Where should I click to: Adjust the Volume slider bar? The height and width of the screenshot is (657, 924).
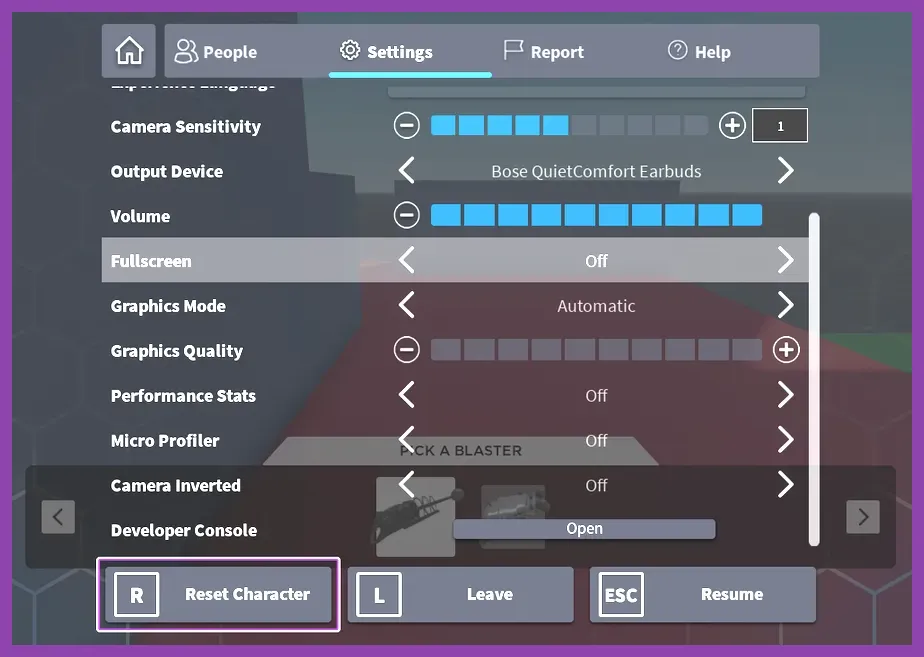596,215
